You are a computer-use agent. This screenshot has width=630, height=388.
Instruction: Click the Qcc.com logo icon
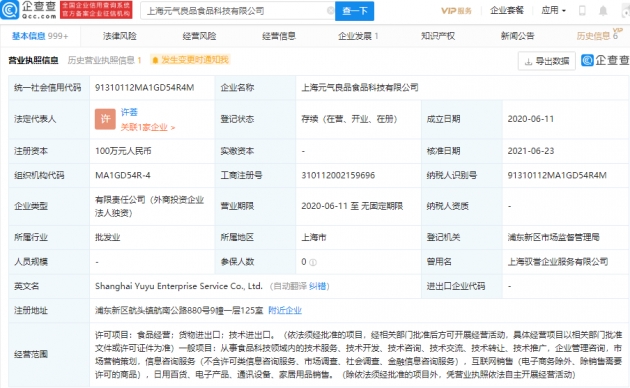click(x=10, y=10)
